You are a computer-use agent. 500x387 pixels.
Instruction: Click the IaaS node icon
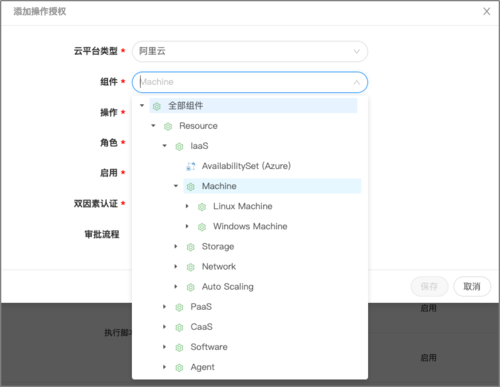coord(179,146)
